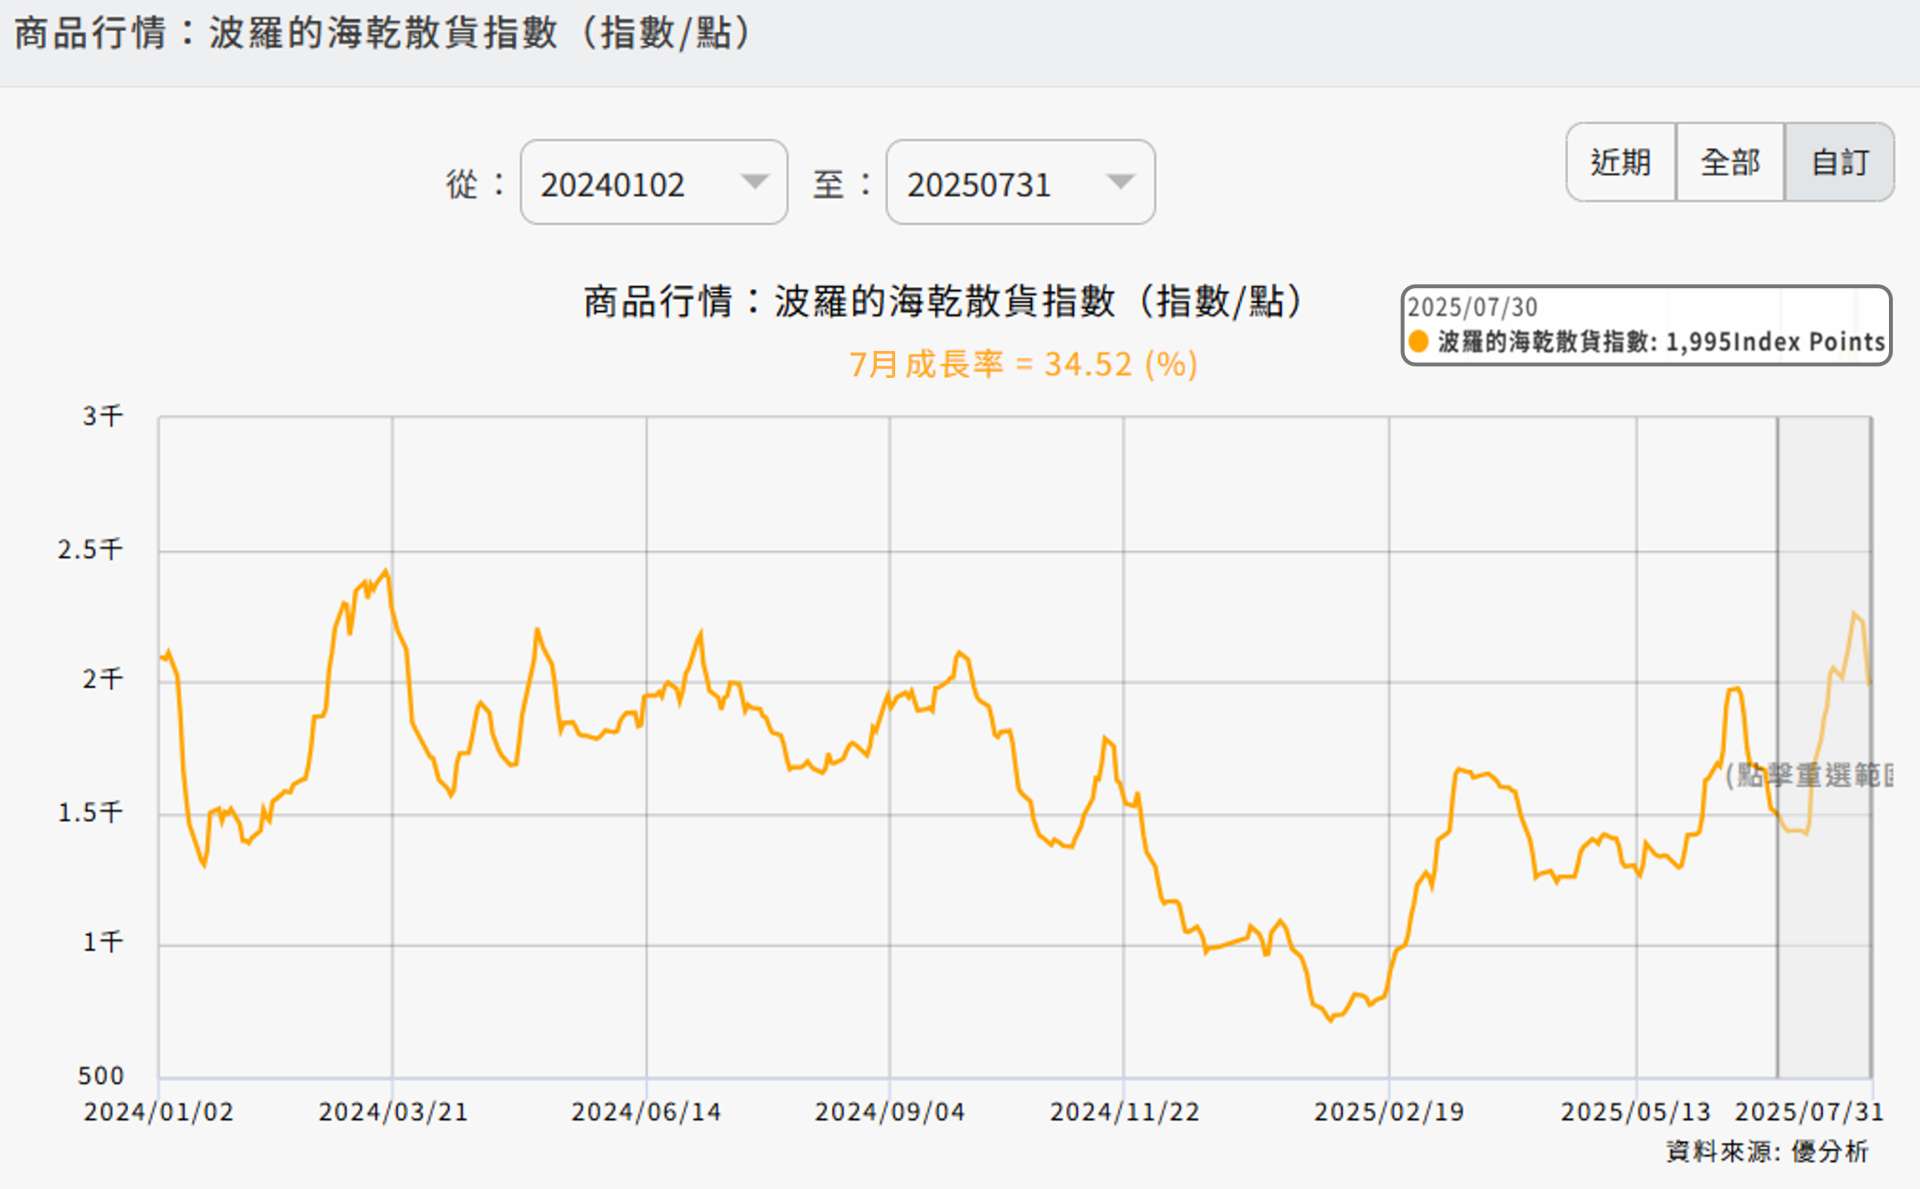Click x-axis label 2024/09/04
The image size is (1920, 1189).
coord(890,1112)
